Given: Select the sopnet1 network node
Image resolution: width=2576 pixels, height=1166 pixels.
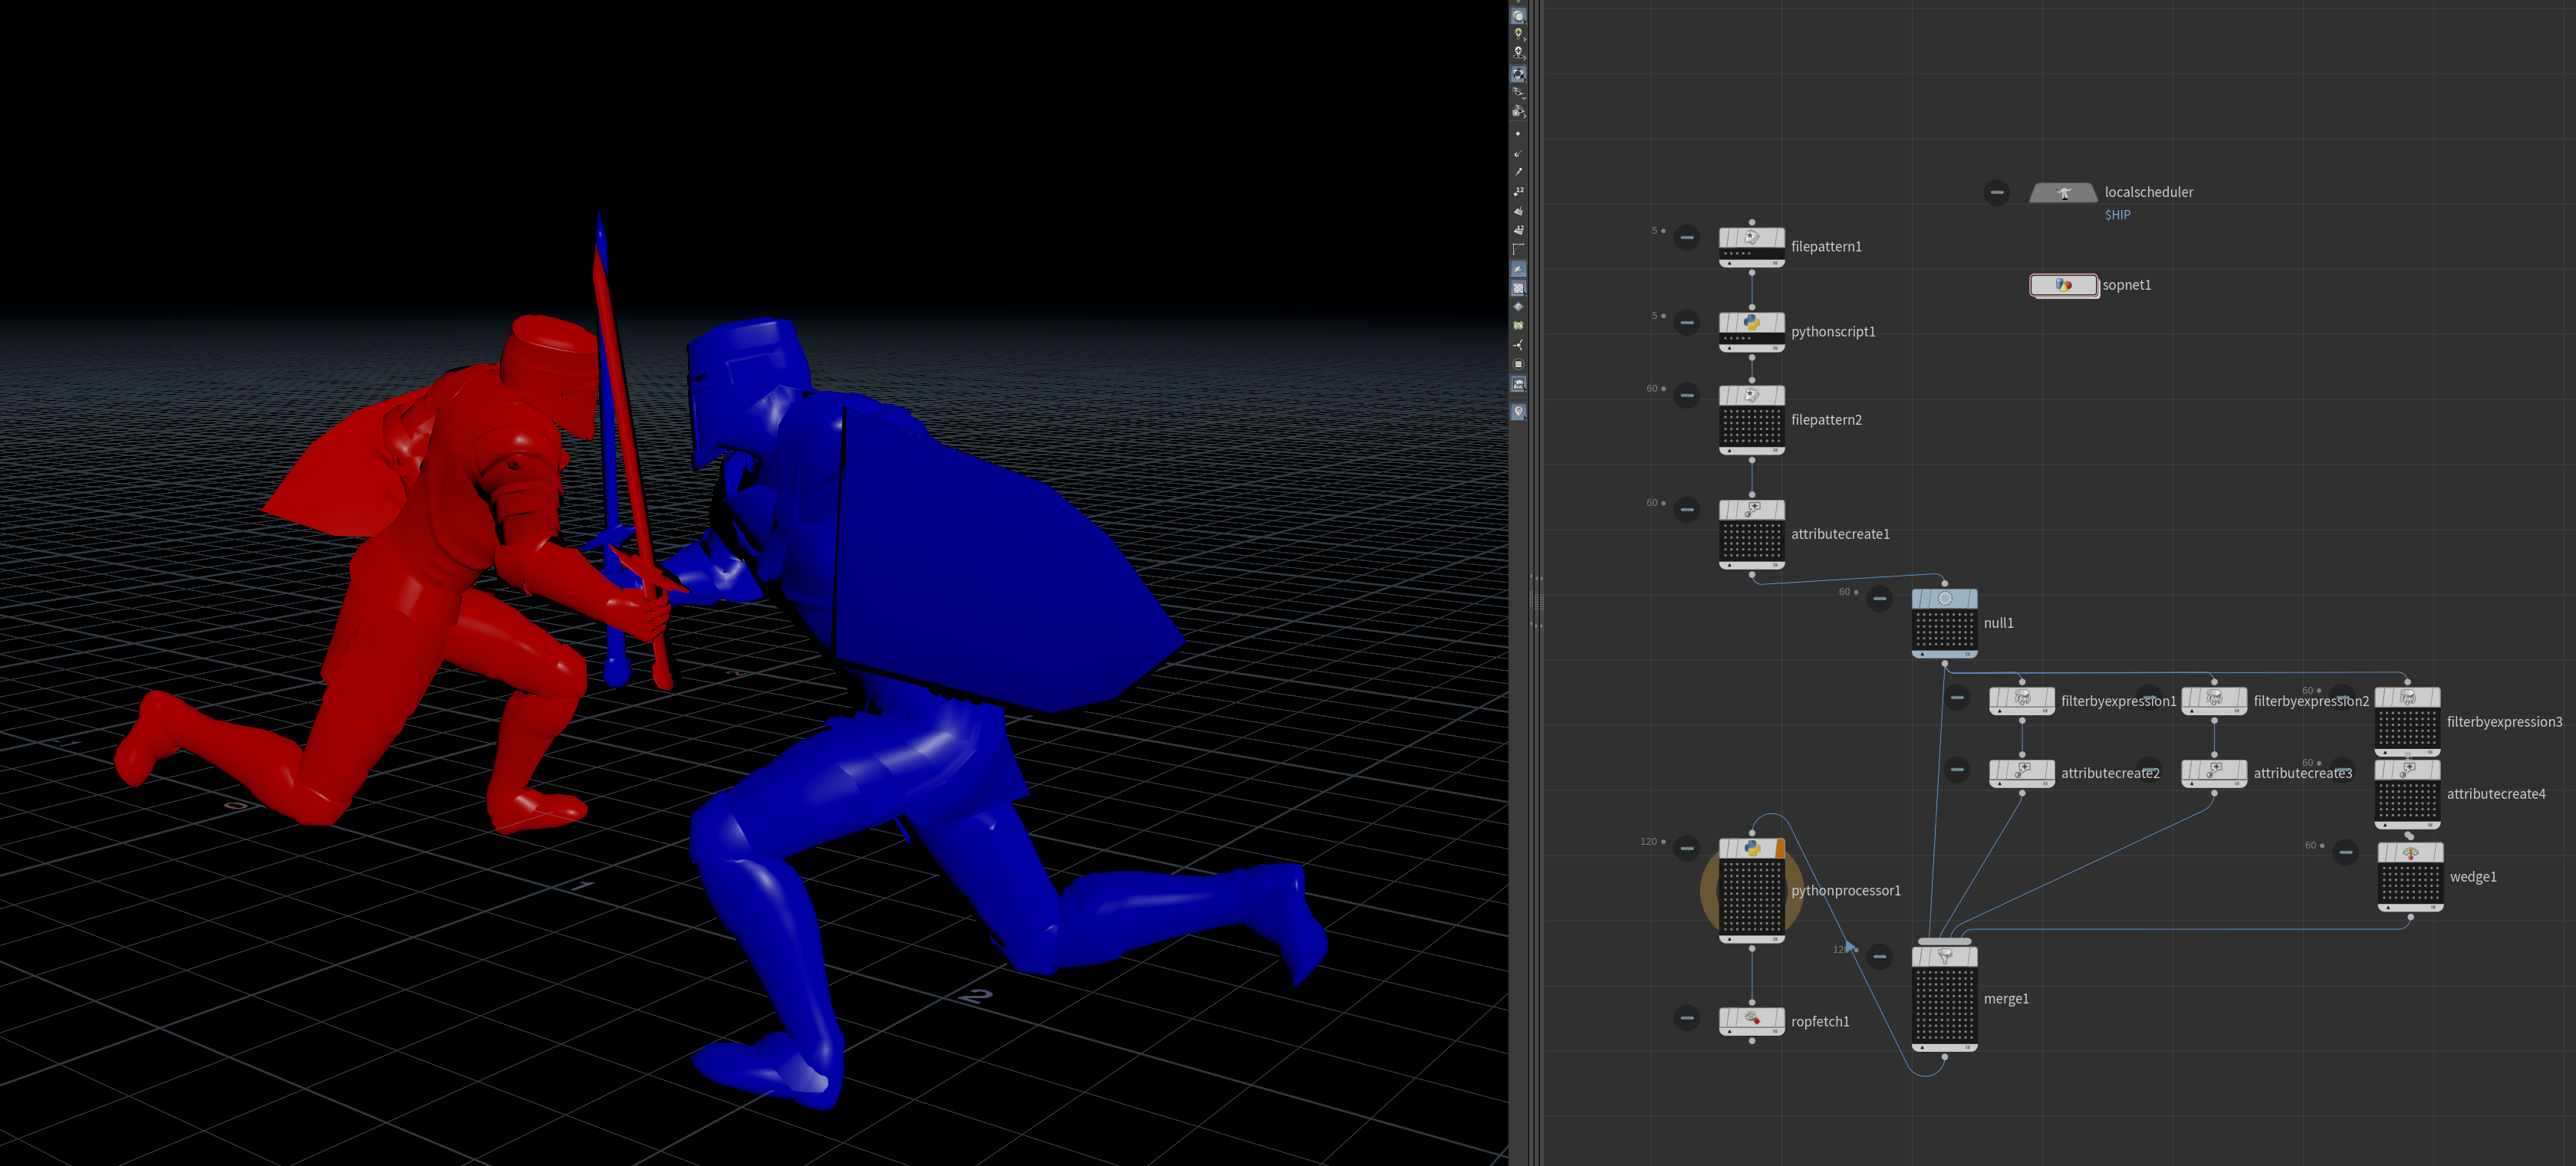Looking at the screenshot, I should pyautogui.click(x=2063, y=286).
